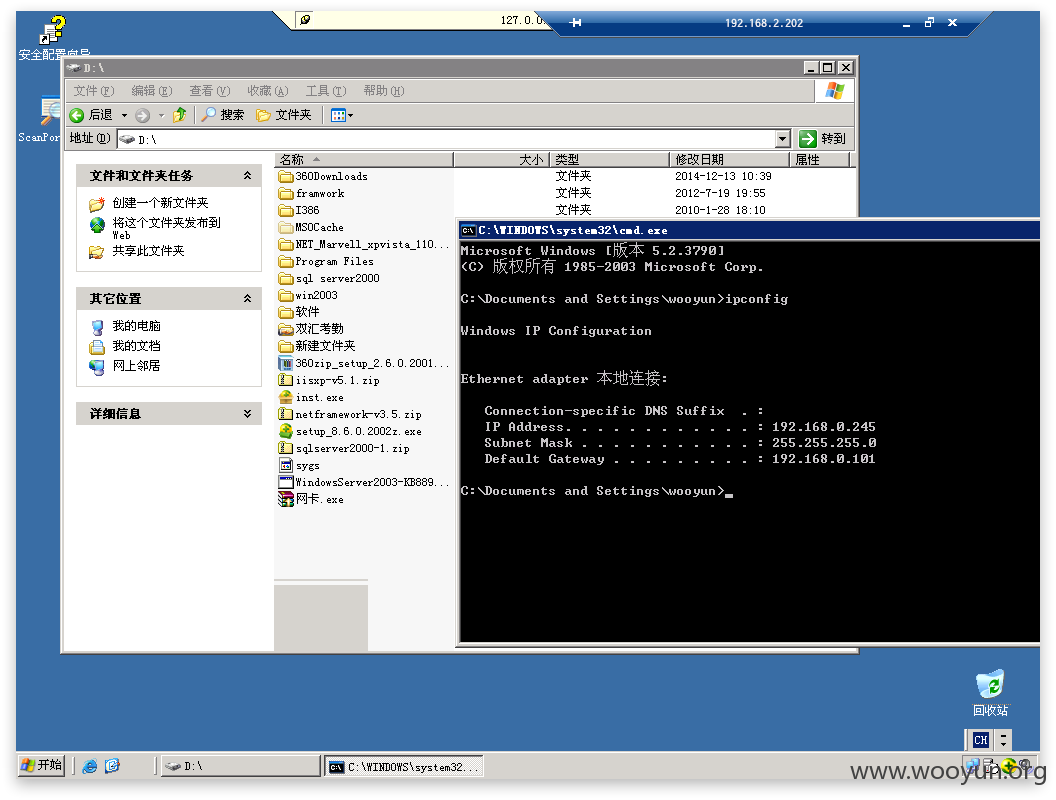The width and height of the screenshot is (1056, 800).
Task: Click the Go (转到) button
Action: click(x=822, y=139)
